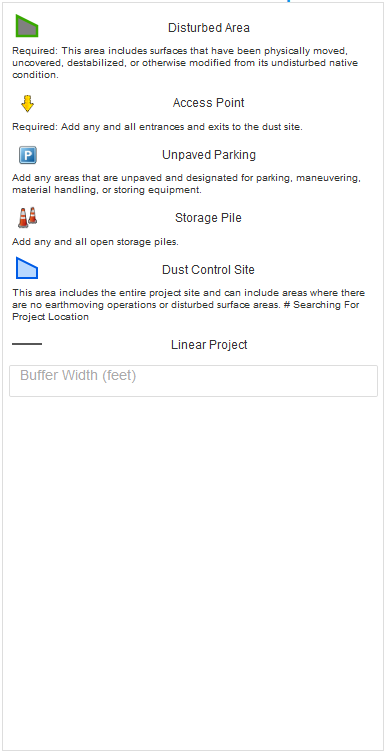Choose the Unpaved Parking title text
Viewport: 388px width, 753px height.
click(208, 155)
